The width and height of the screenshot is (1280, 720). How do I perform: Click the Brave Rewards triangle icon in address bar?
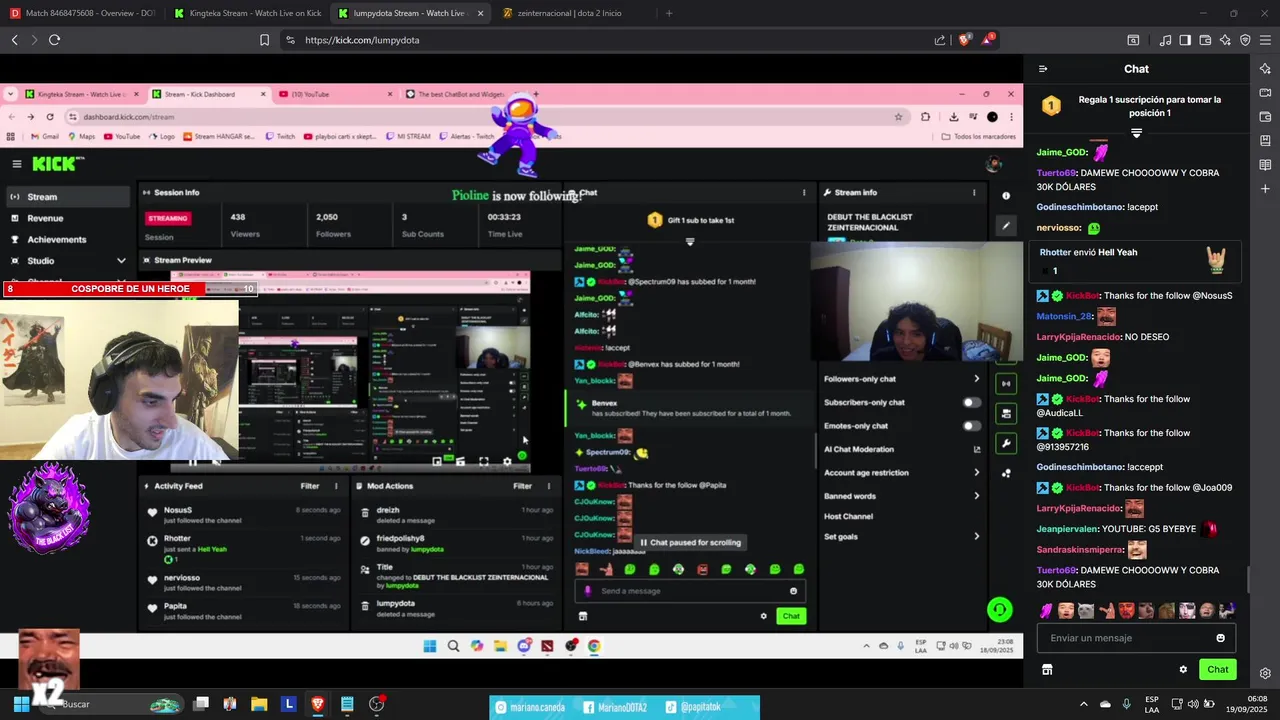(x=988, y=40)
